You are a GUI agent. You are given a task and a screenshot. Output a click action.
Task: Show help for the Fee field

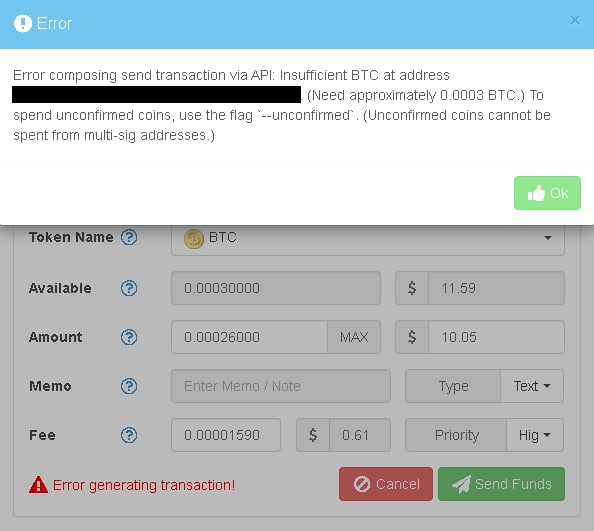[x=129, y=435]
